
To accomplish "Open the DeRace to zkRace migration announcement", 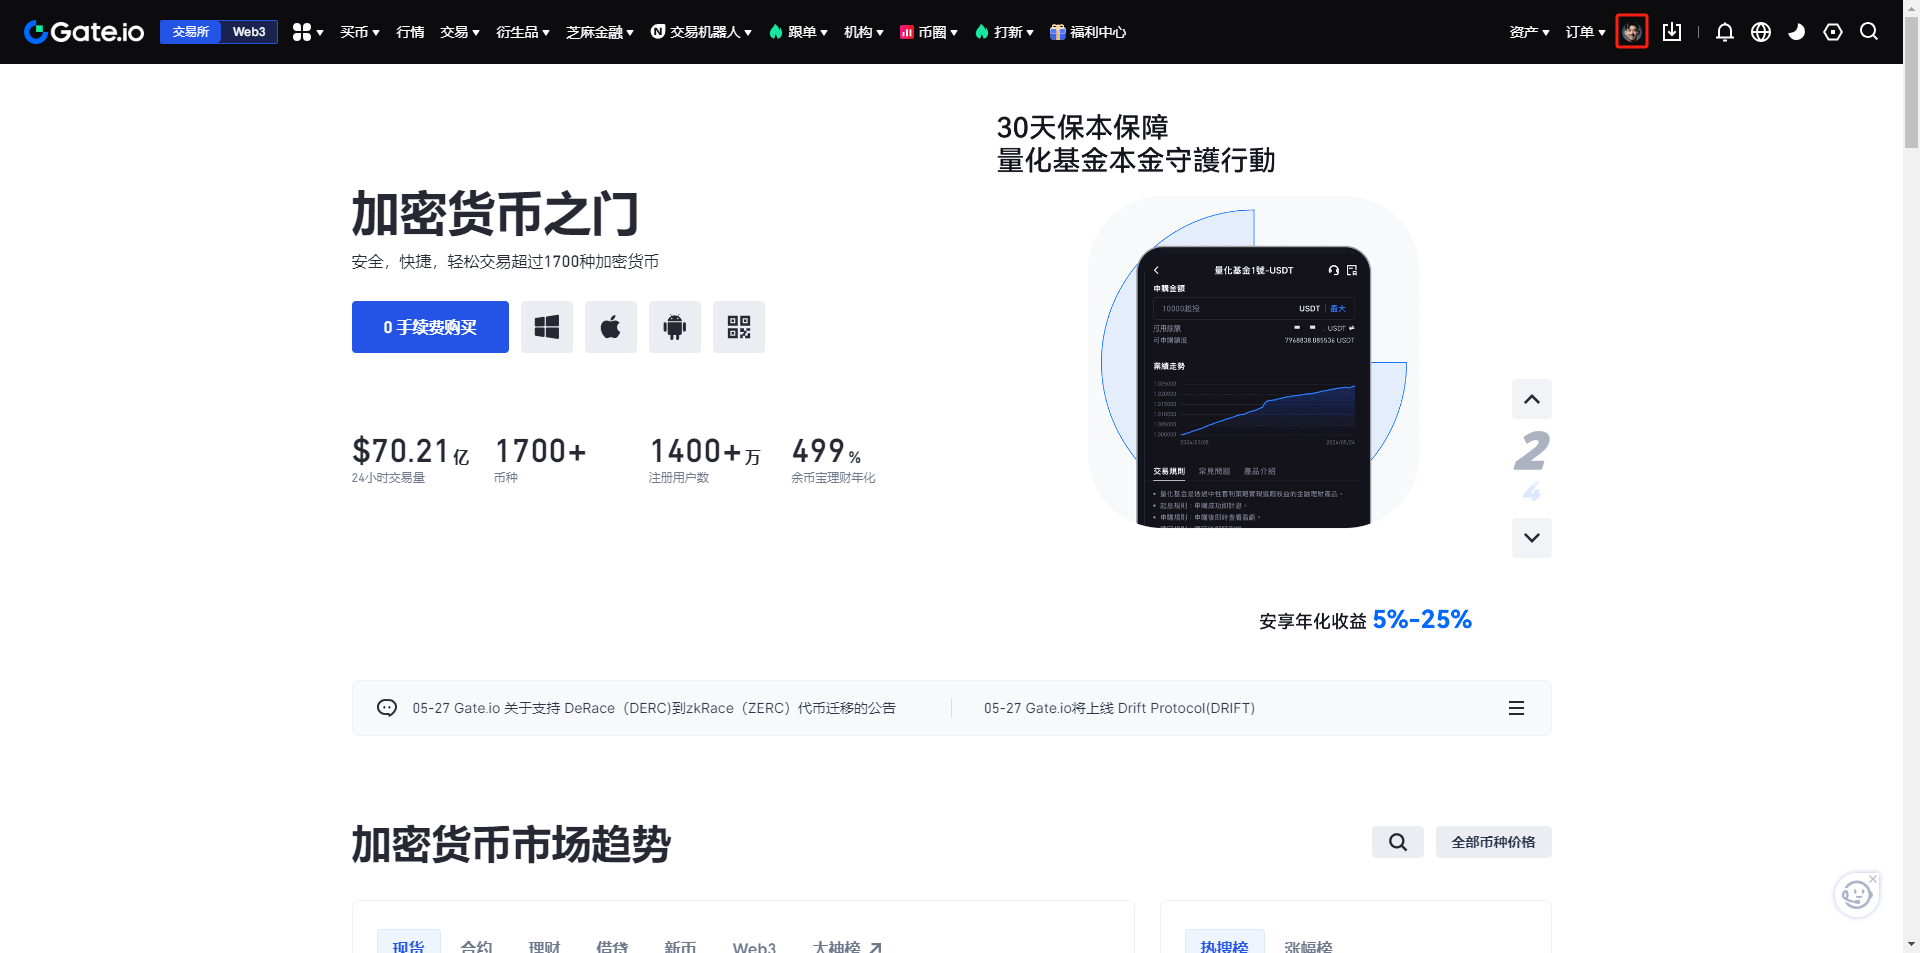I will 654,708.
